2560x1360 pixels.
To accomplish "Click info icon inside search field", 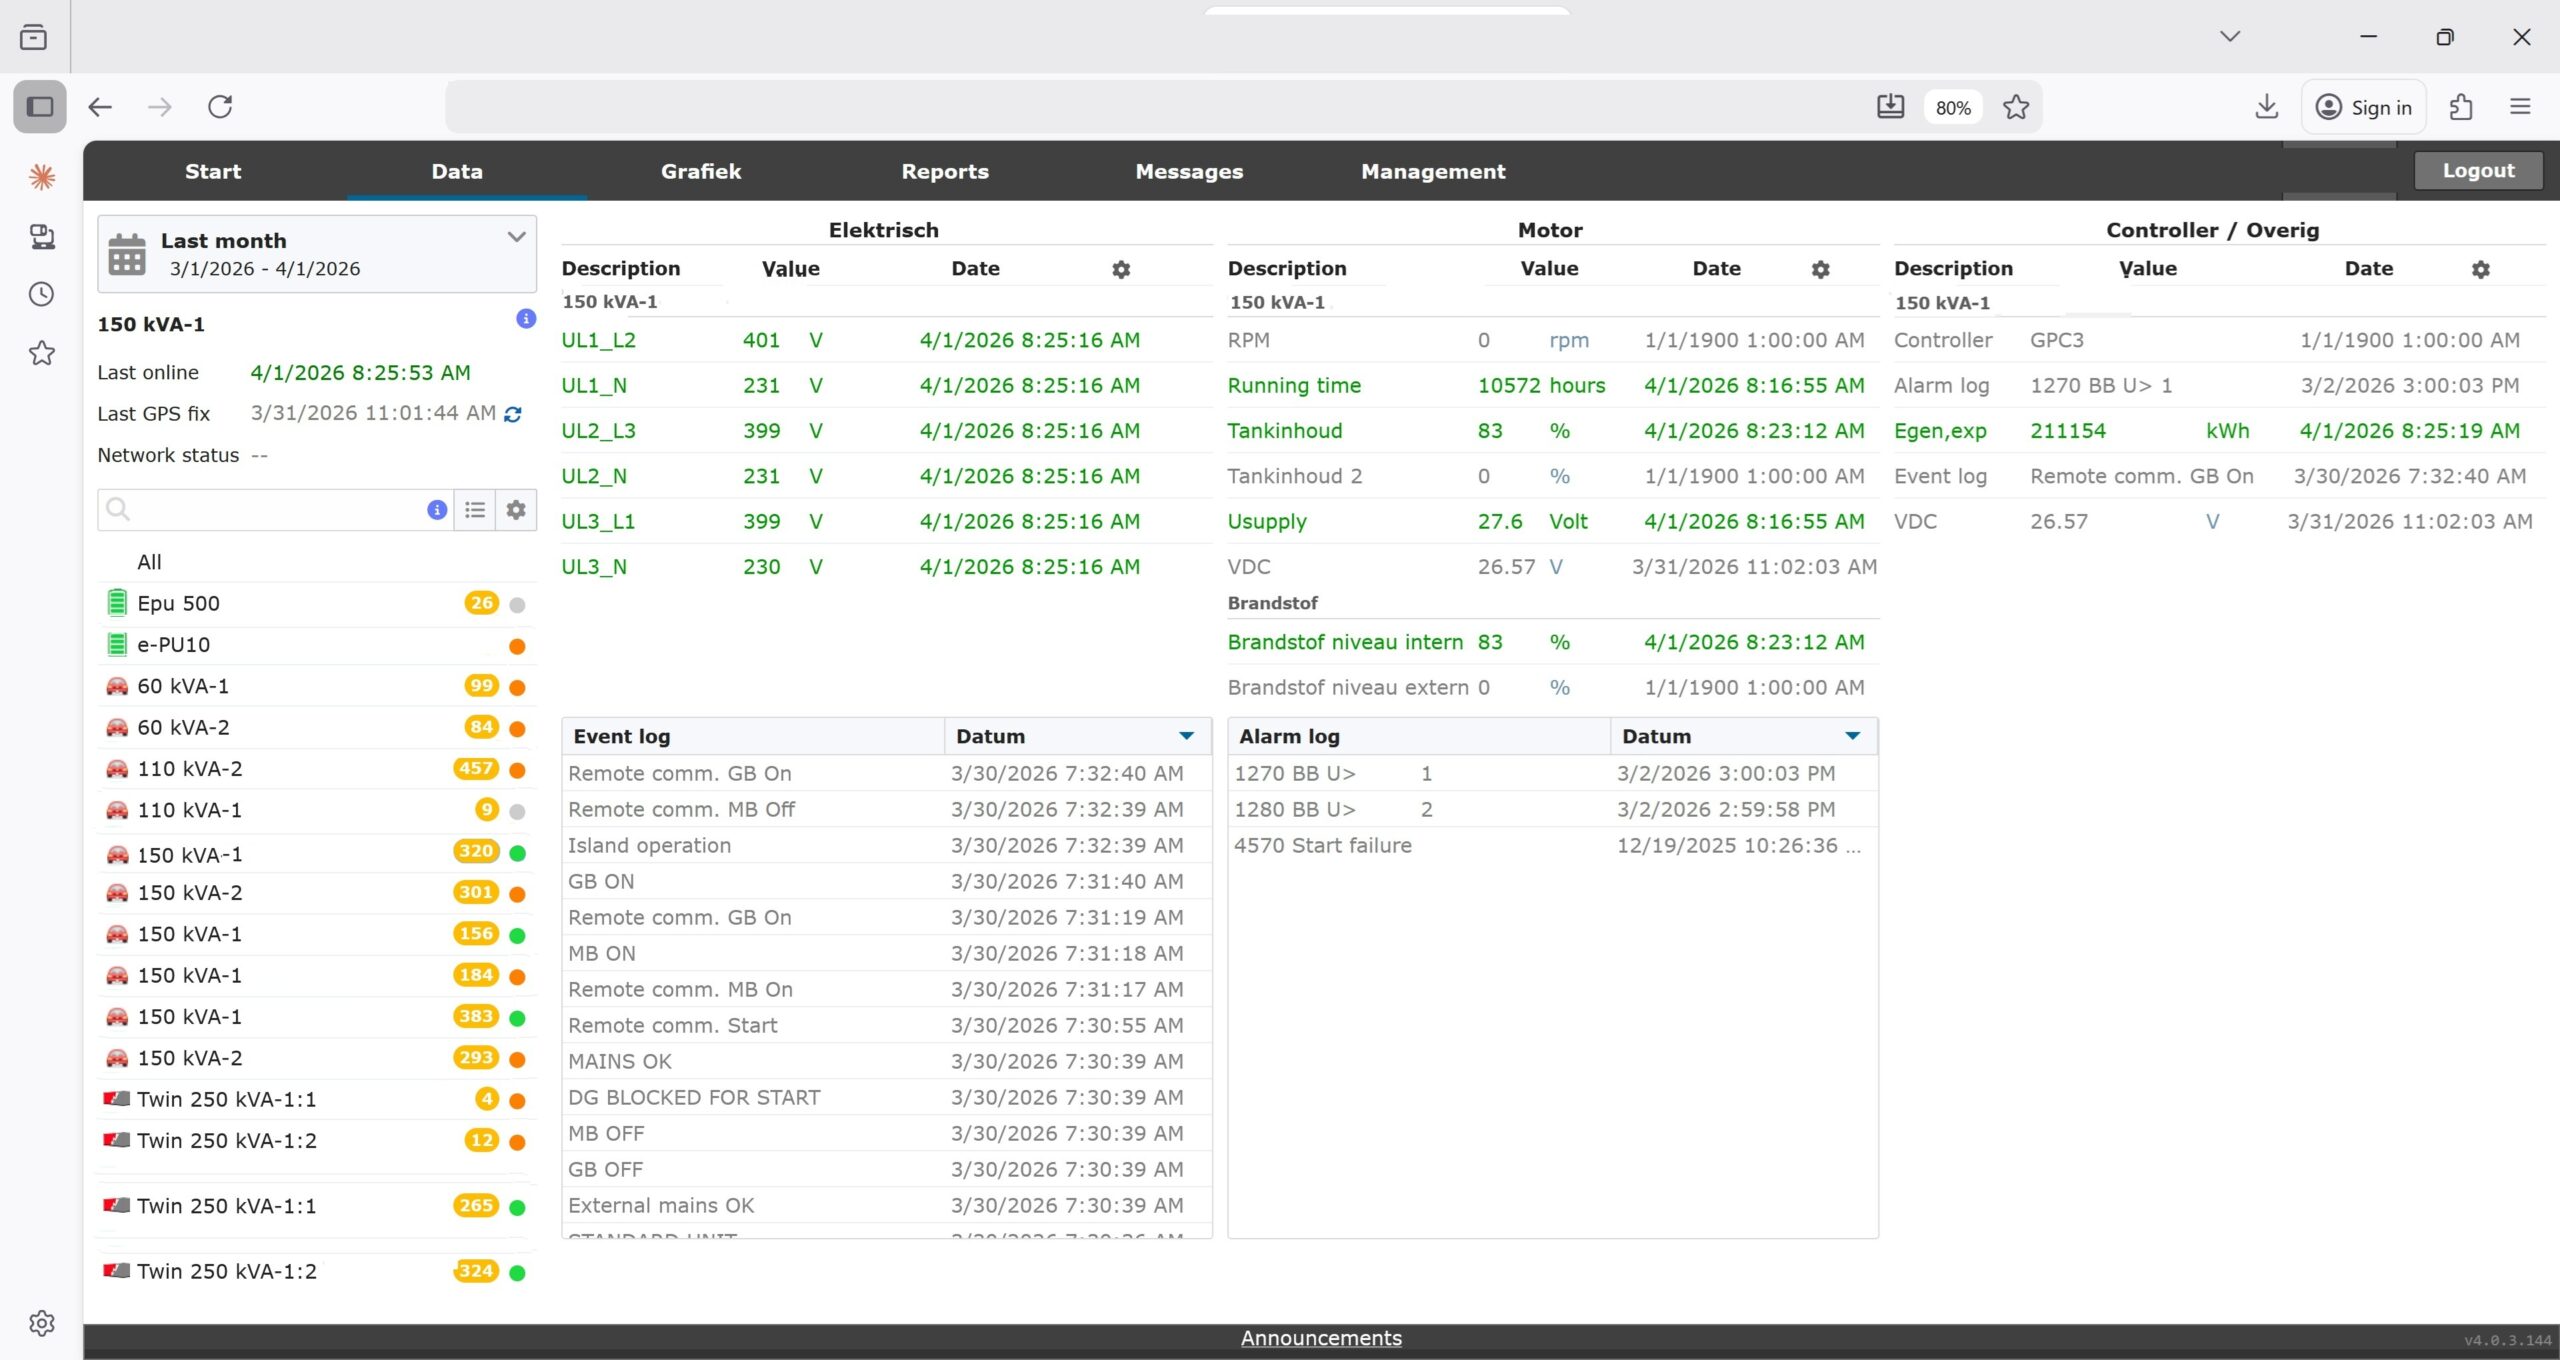I will coord(437,510).
